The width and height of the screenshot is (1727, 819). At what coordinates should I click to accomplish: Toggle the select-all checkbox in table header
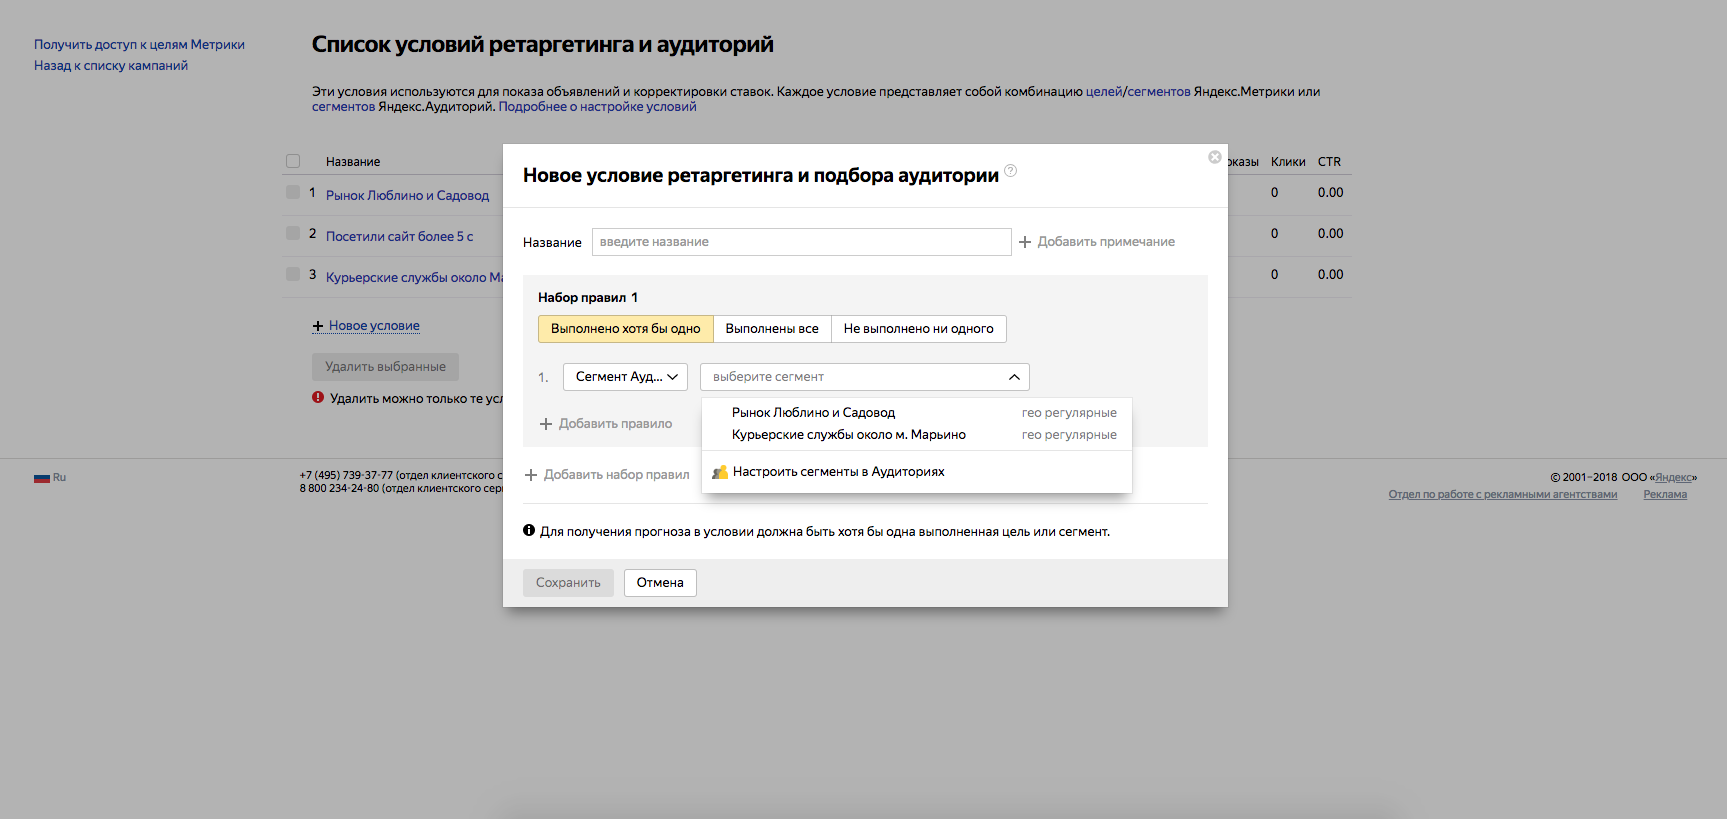point(293,161)
